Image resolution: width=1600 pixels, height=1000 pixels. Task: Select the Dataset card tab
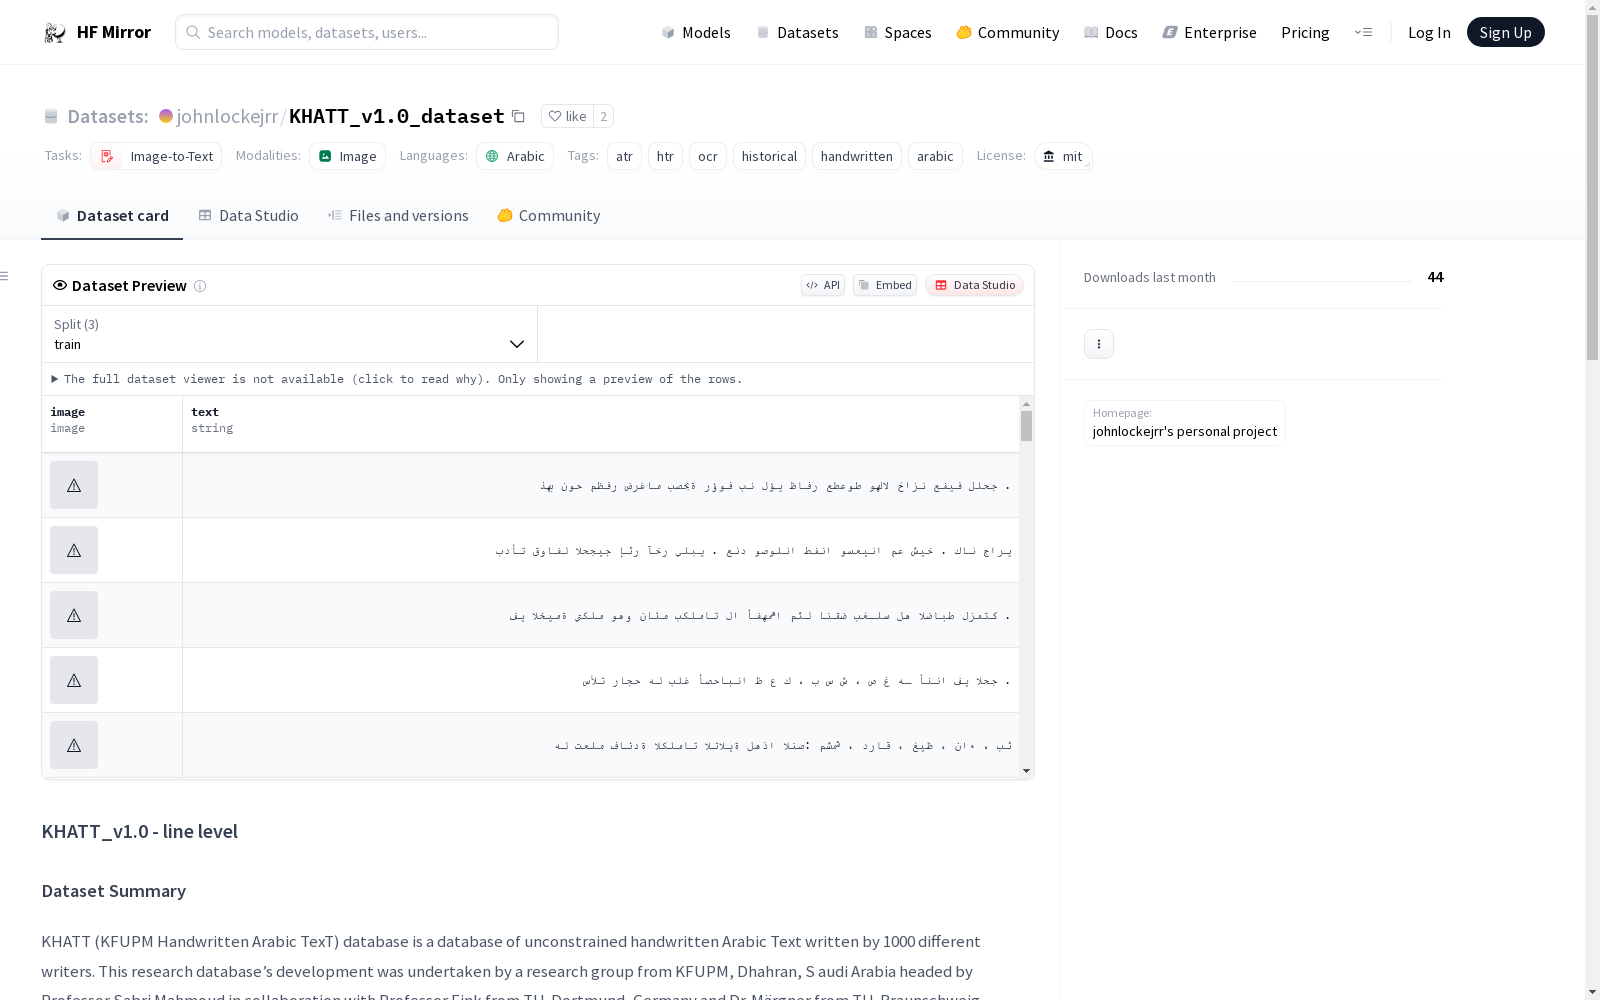tap(112, 215)
